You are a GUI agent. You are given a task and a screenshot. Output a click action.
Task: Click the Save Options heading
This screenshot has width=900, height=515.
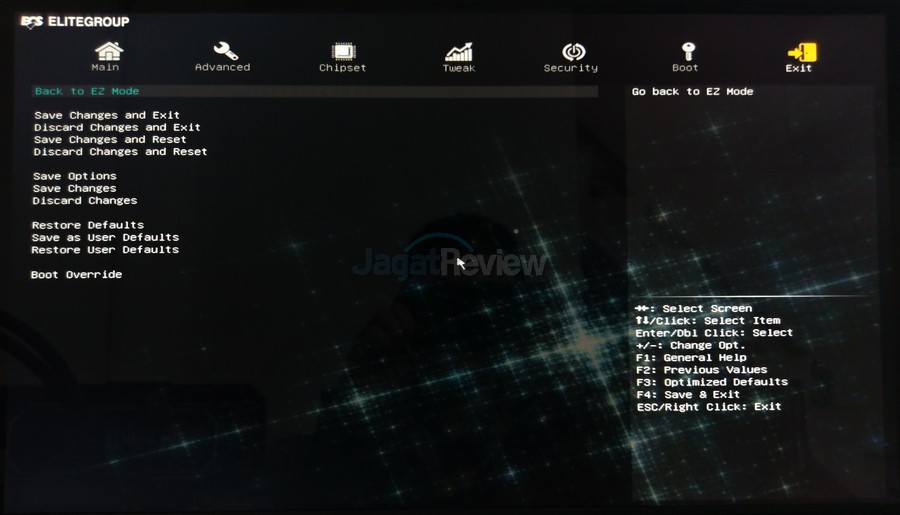[75, 177]
